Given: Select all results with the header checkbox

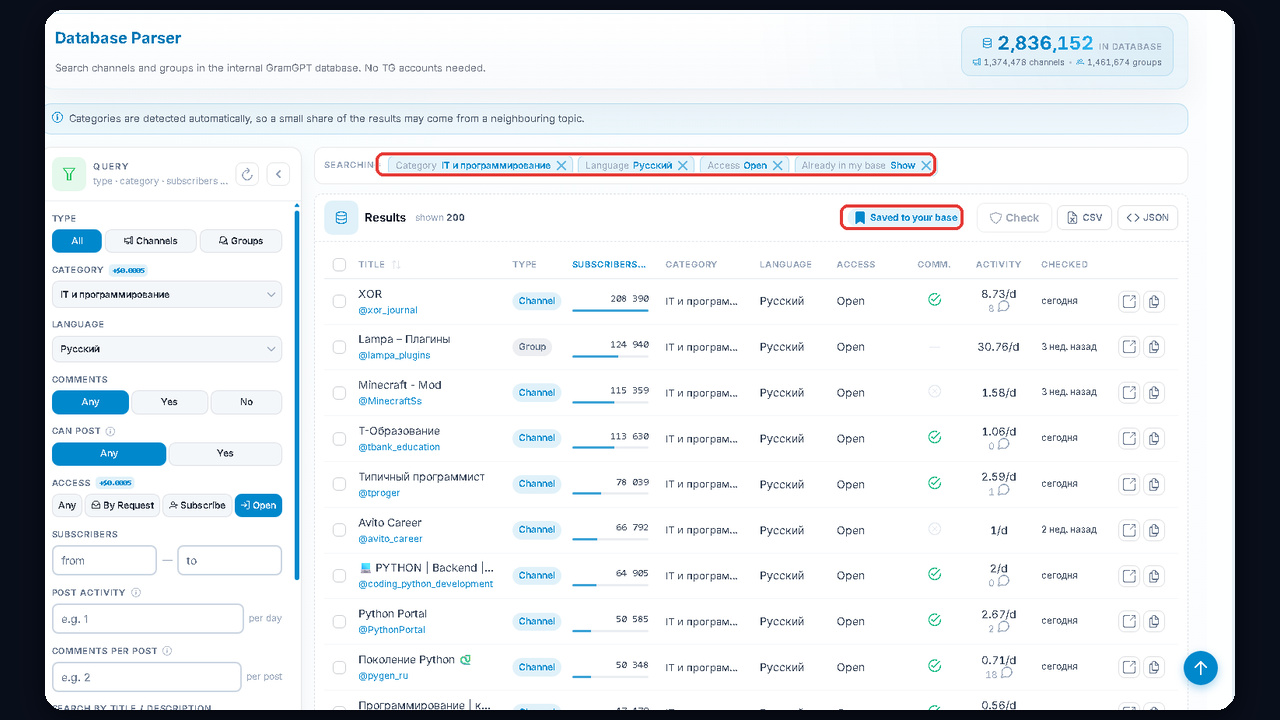Looking at the screenshot, I should (339, 265).
